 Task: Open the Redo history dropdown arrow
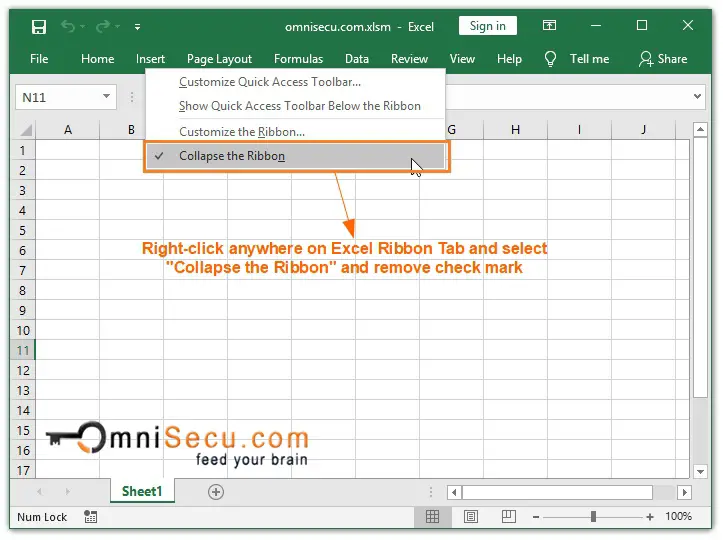coord(118,27)
